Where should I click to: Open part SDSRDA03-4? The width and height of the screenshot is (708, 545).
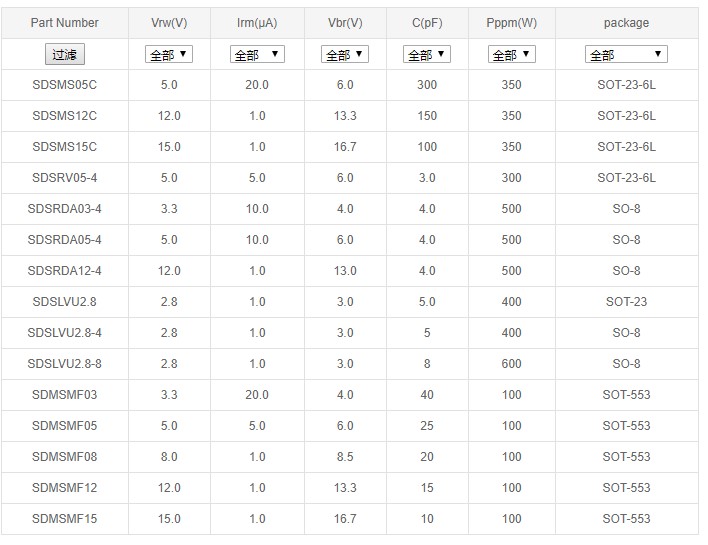coord(64,209)
